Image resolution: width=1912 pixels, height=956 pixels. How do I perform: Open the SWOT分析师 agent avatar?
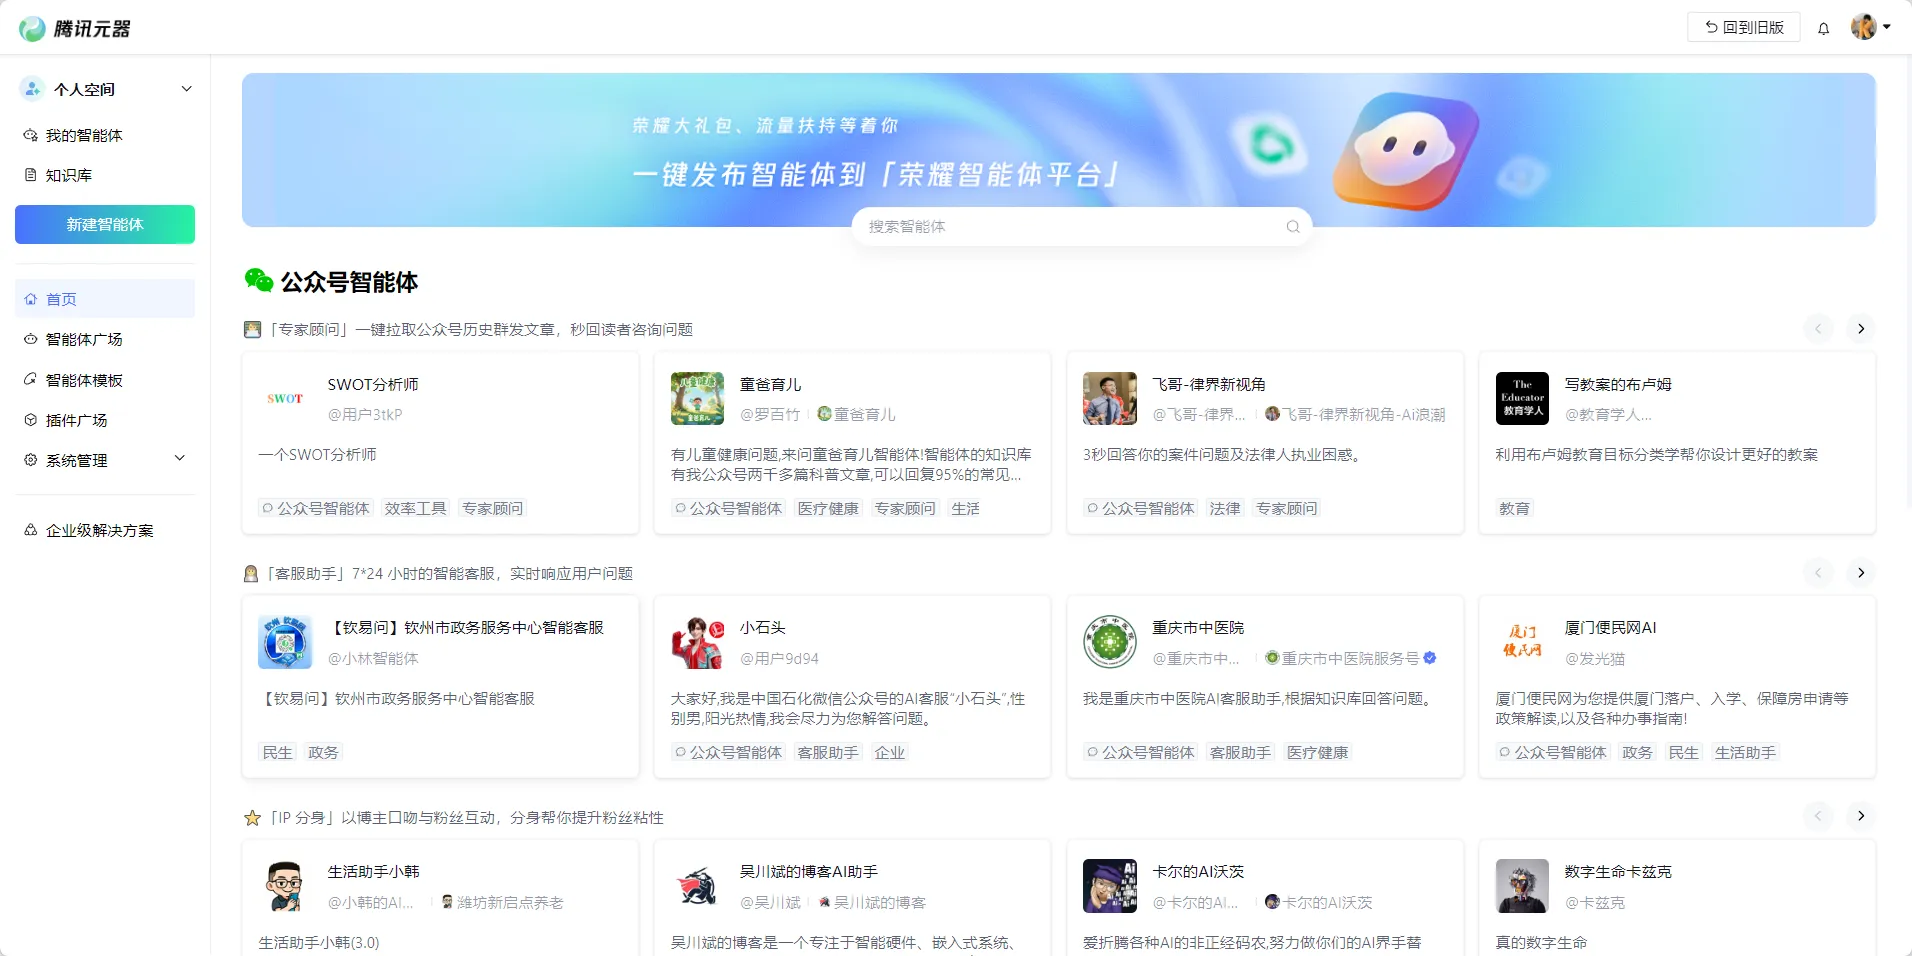(285, 398)
